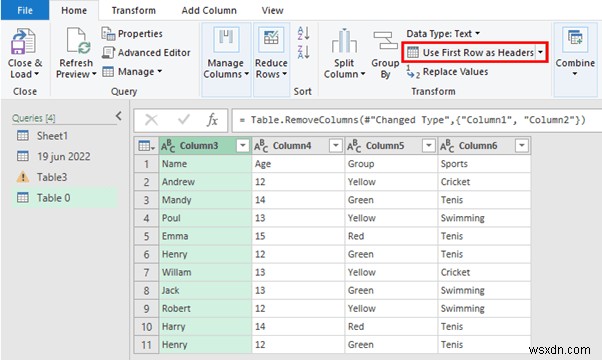
Task: Switch to the Home tab
Action: coord(74,10)
